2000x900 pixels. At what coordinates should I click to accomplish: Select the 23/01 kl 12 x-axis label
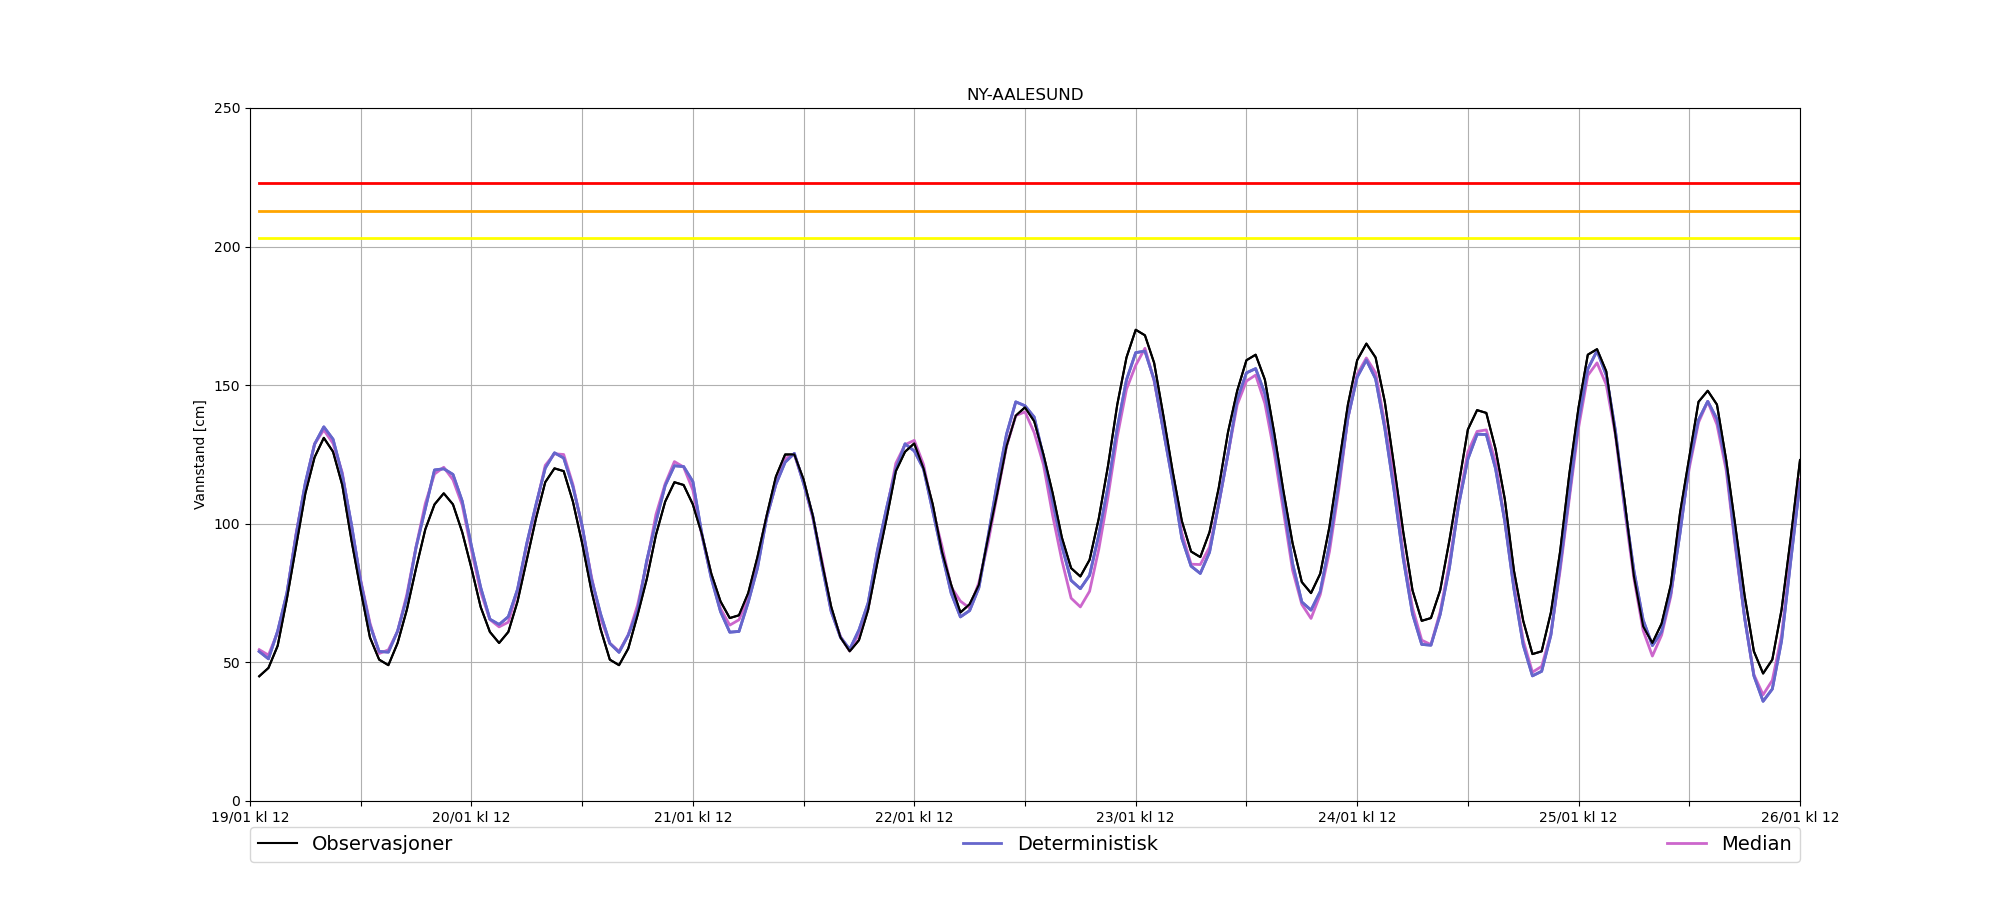point(1135,818)
